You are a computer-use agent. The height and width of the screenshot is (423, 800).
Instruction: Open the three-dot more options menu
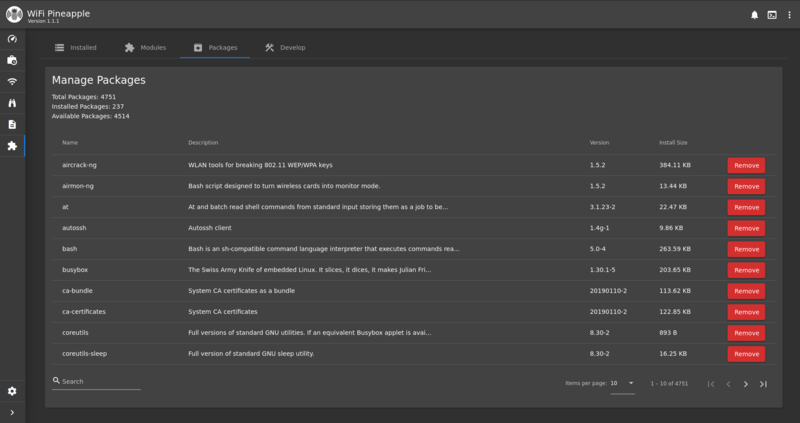click(x=789, y=15)
